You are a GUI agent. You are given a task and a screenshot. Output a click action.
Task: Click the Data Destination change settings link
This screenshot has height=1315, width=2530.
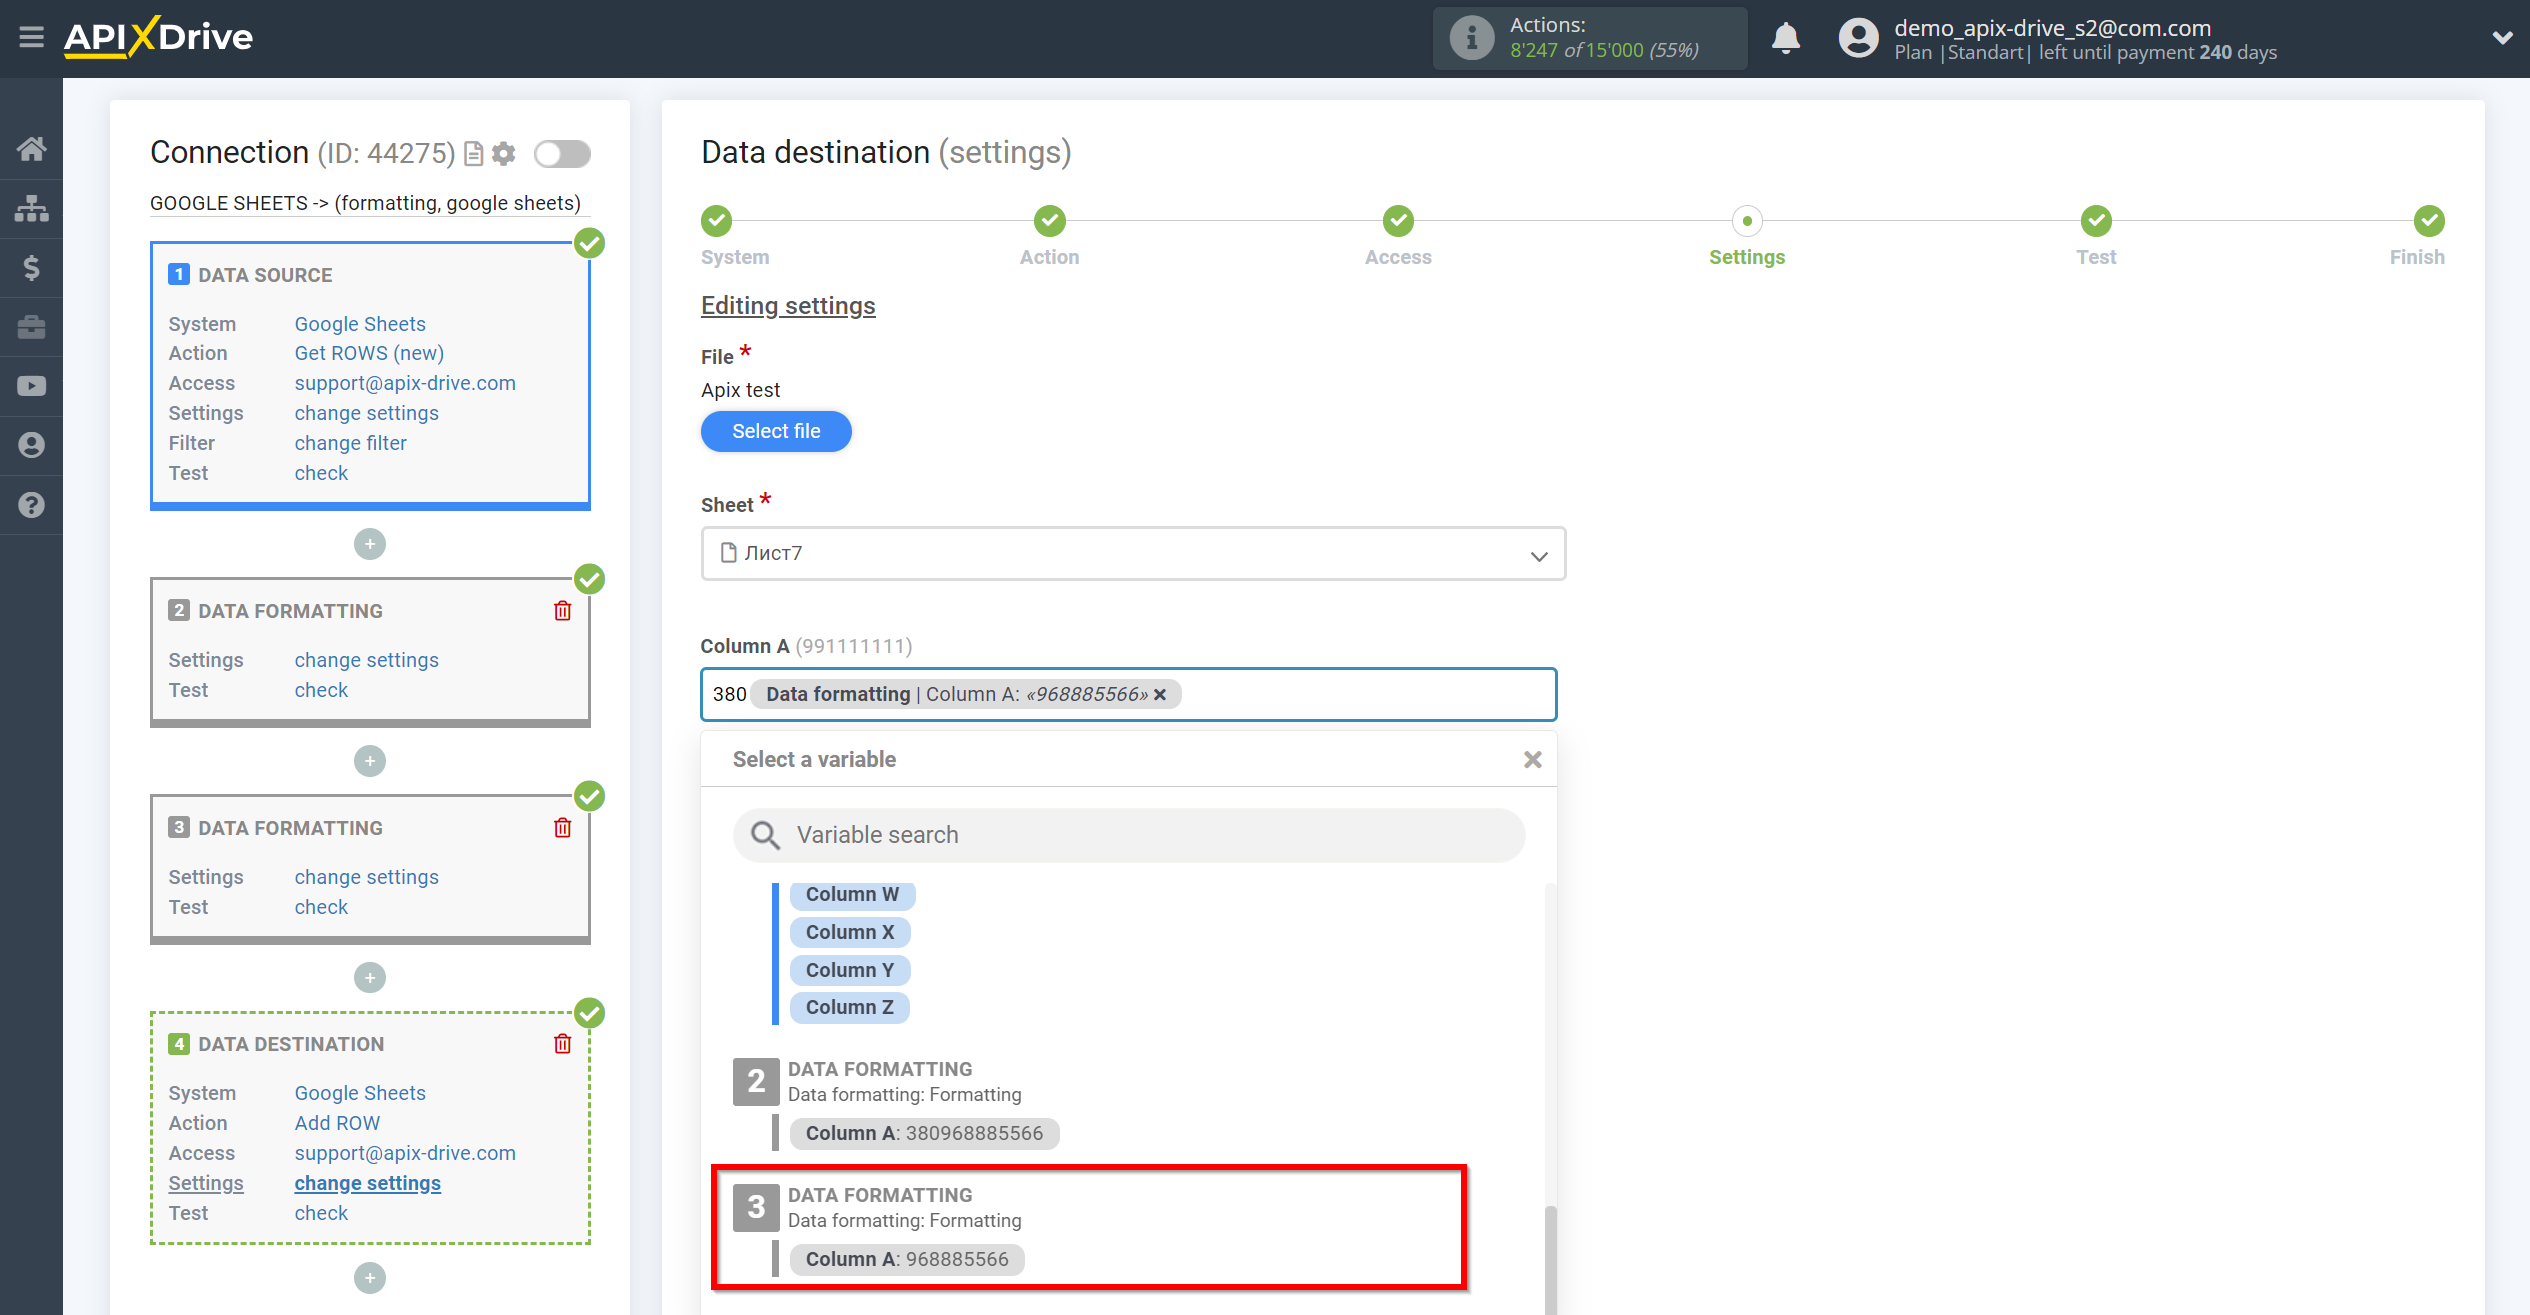[x=367, y=1183]
